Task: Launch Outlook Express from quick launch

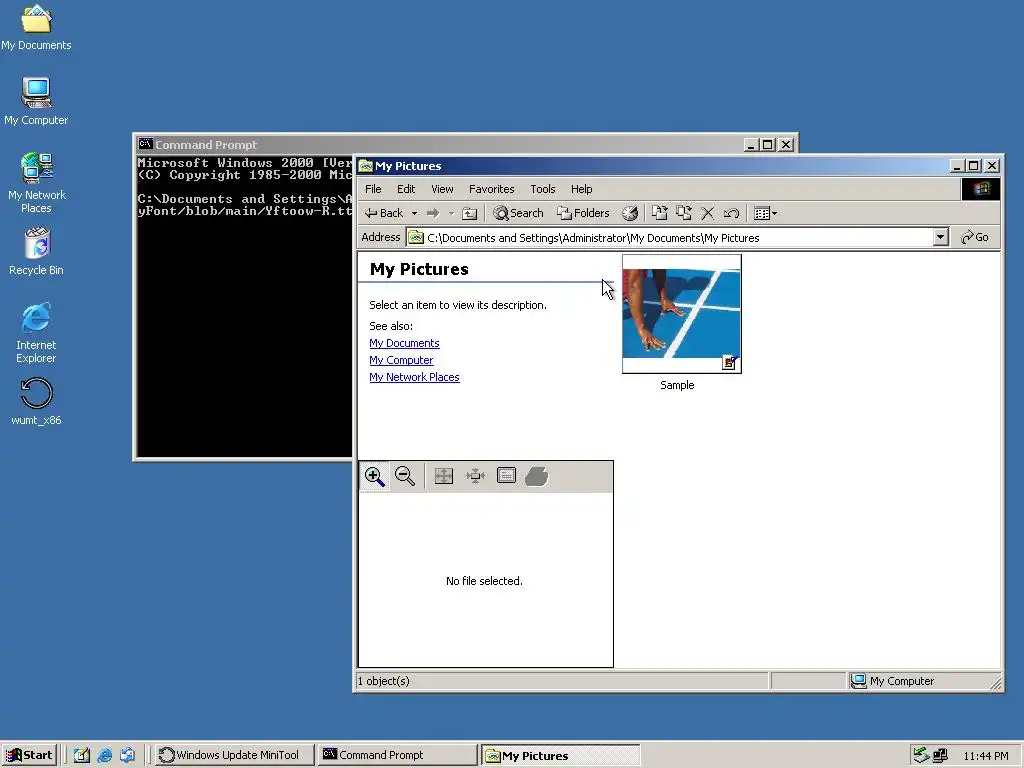Action: 127,755
